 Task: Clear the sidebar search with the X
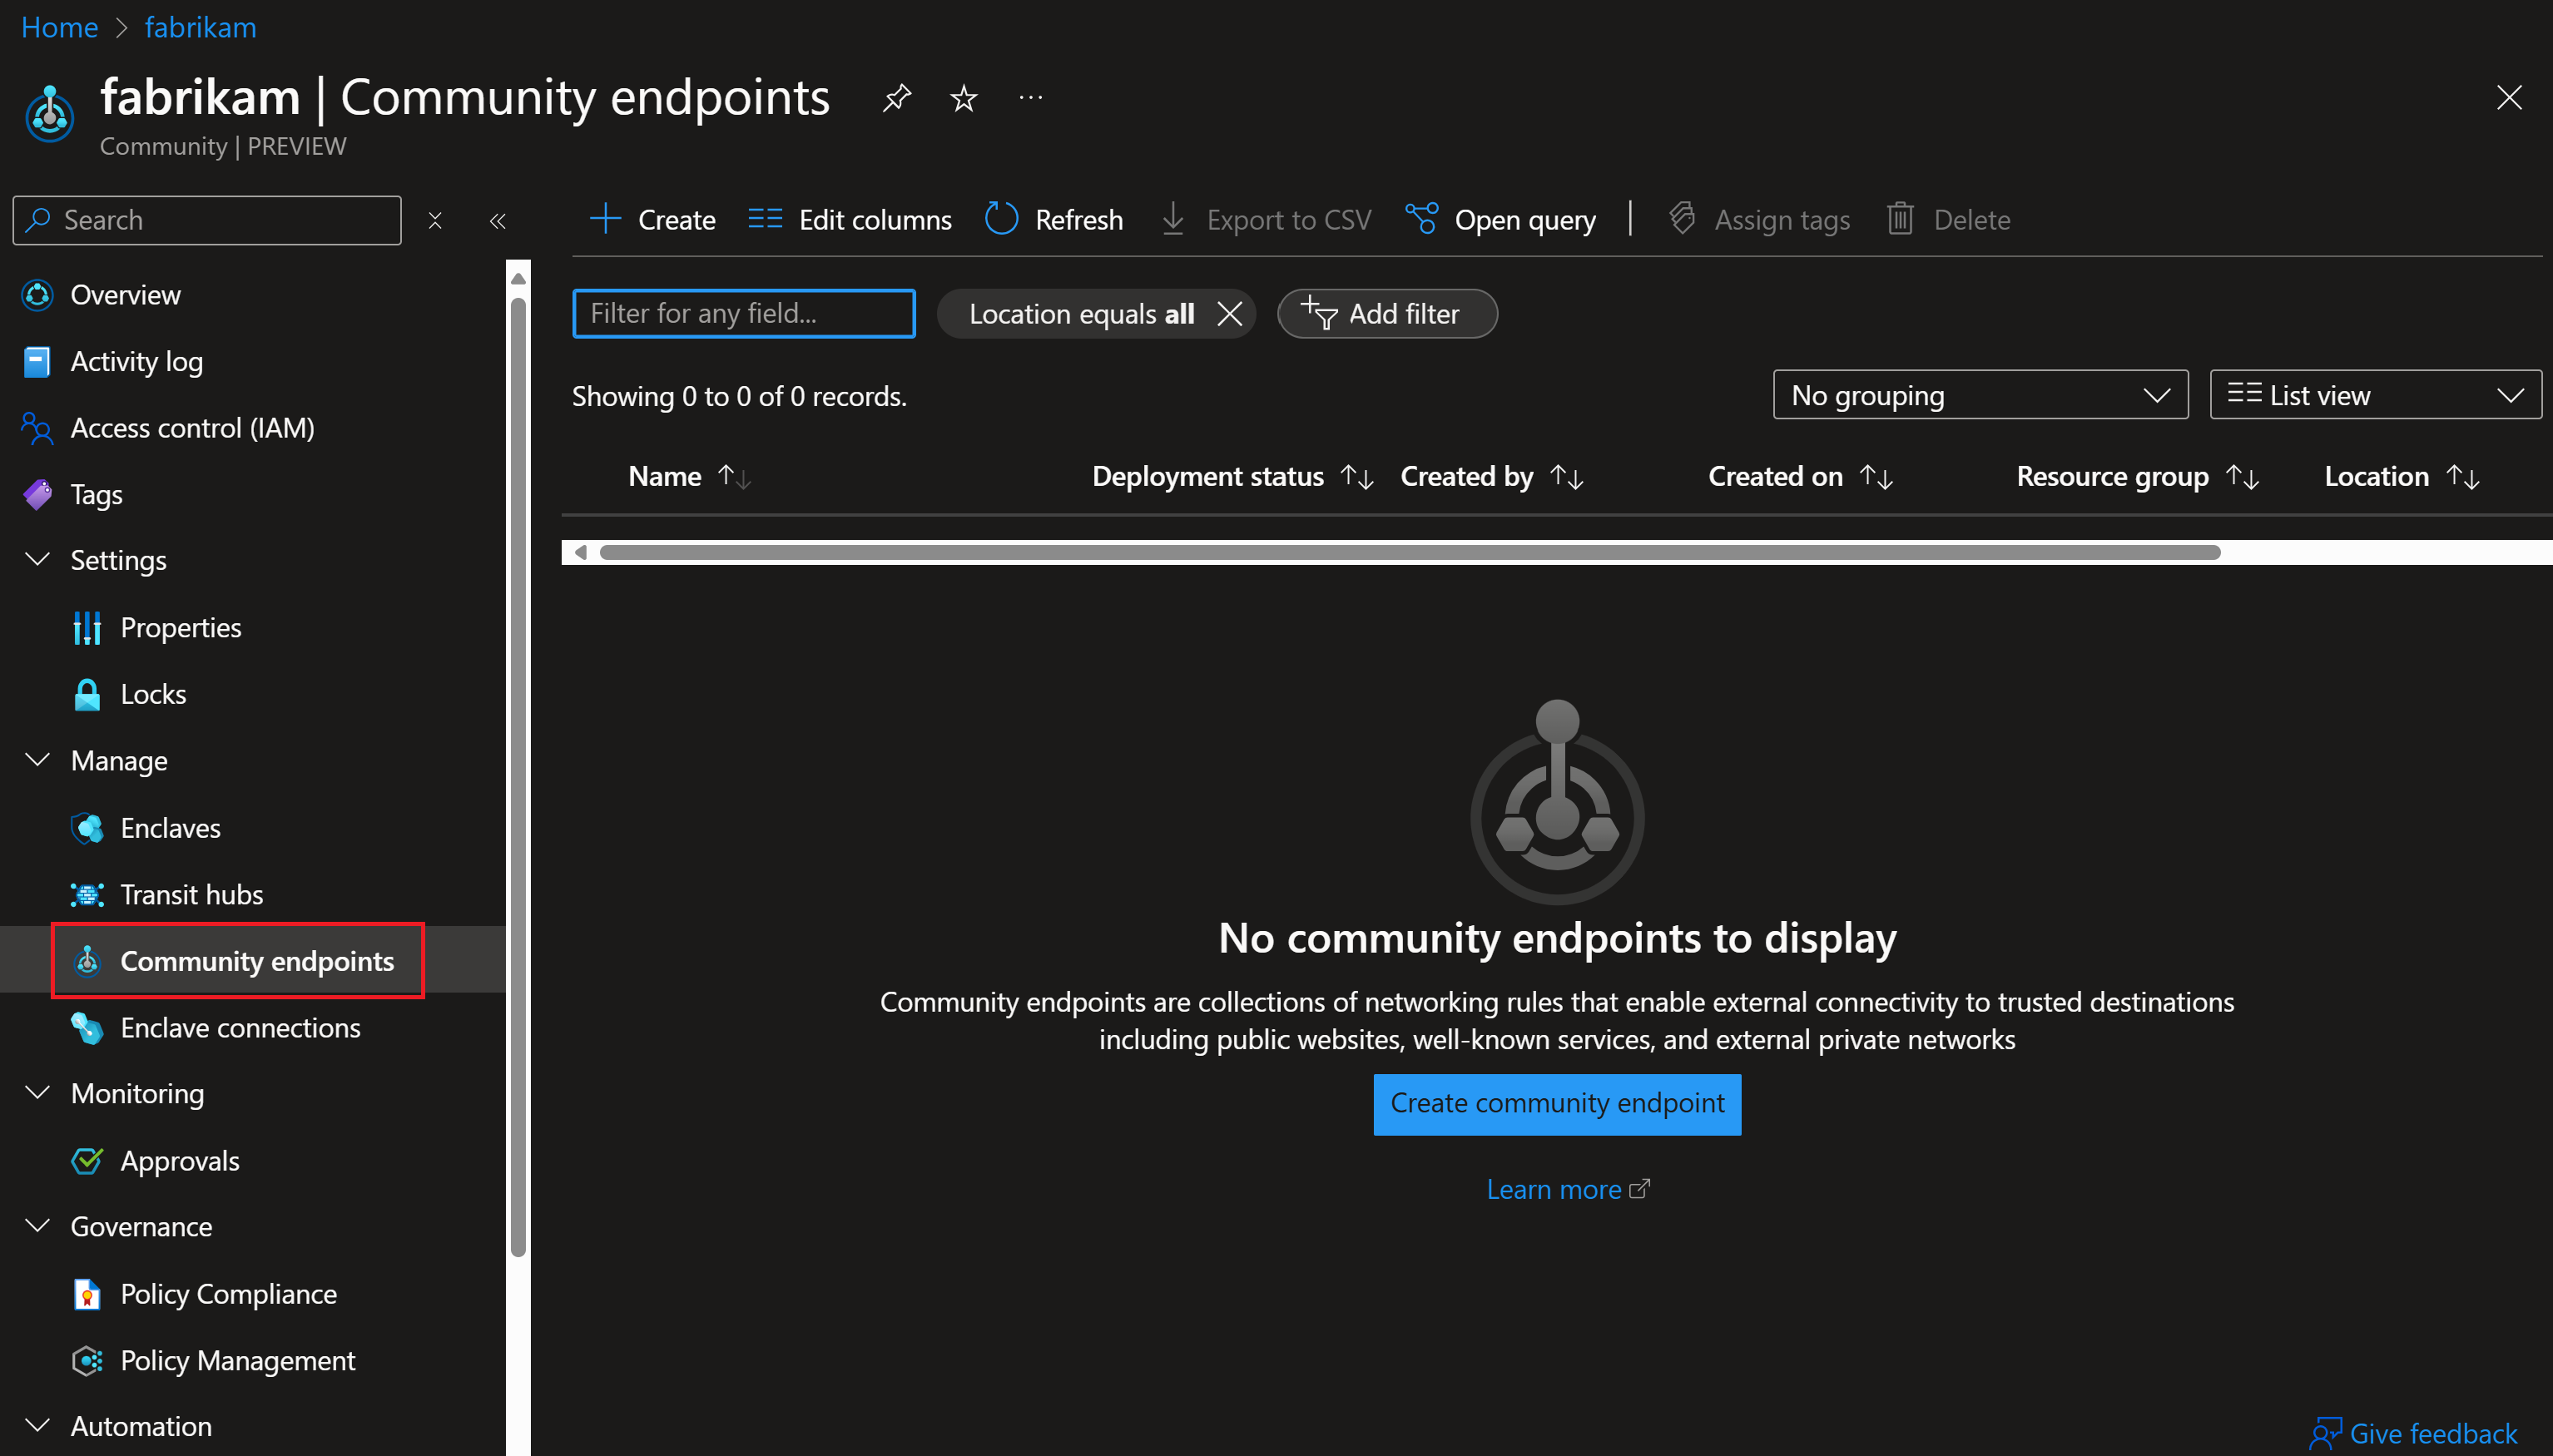coord(435,220)
